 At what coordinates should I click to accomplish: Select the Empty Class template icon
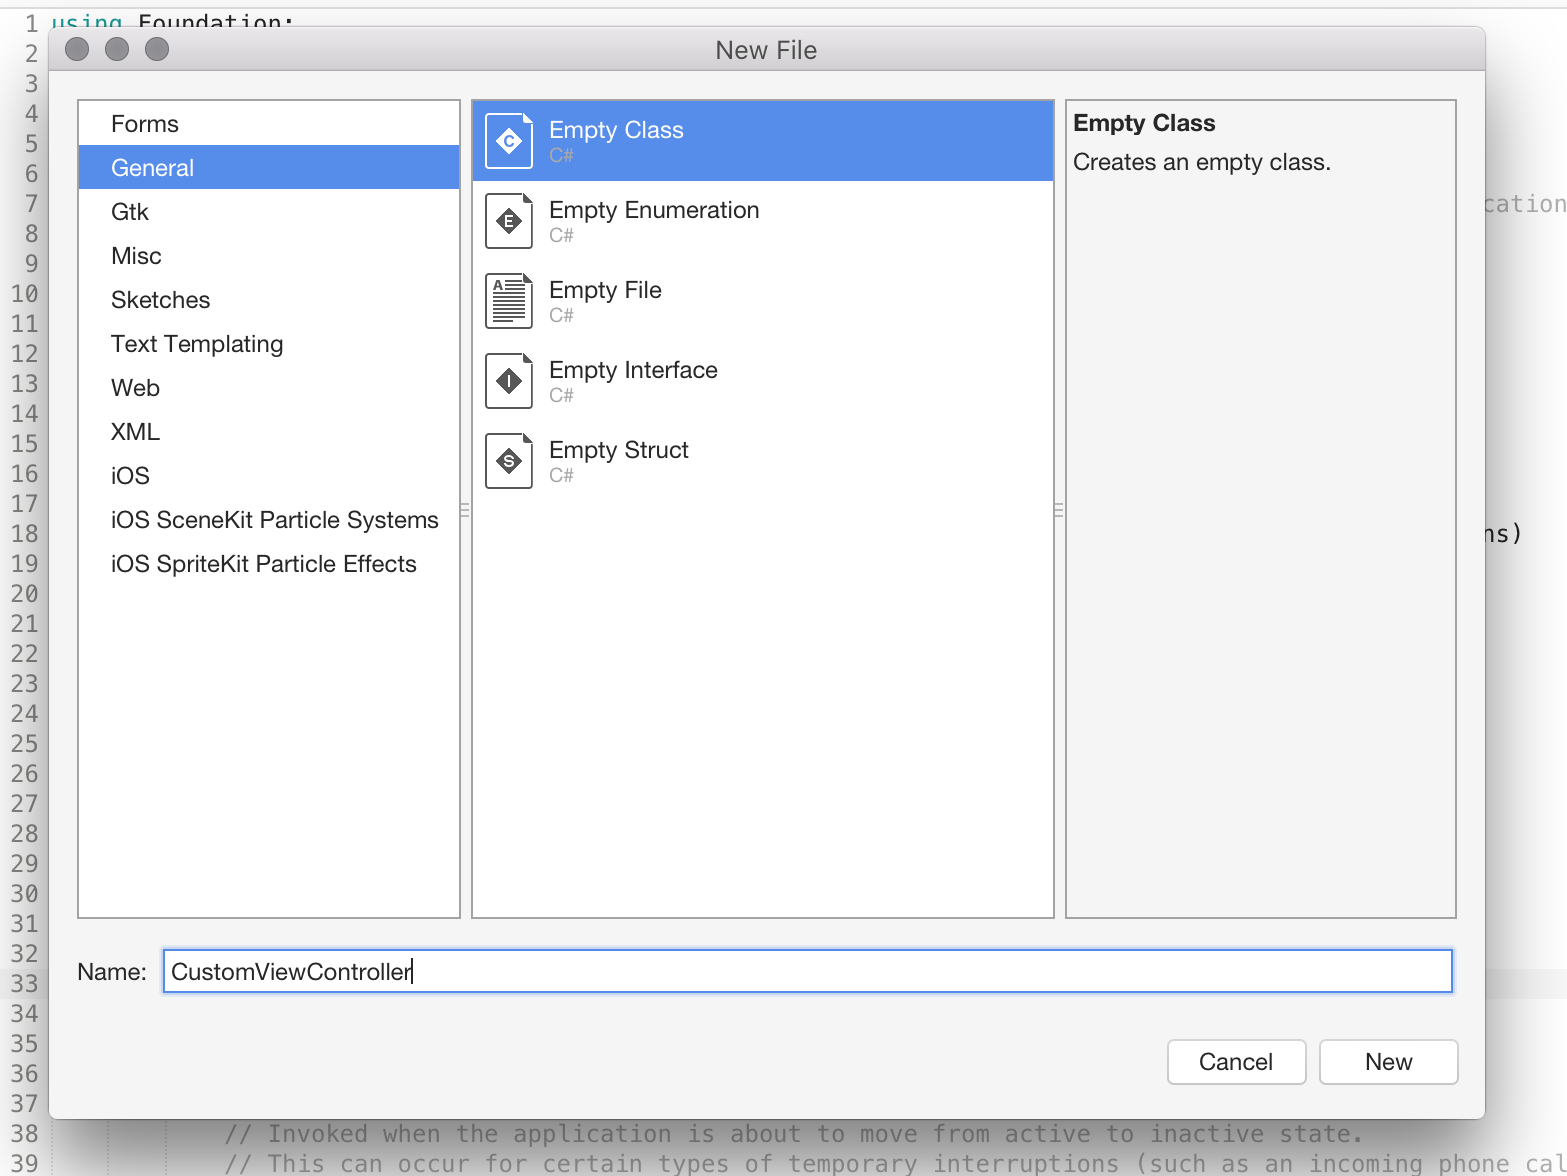click(509, 140)
